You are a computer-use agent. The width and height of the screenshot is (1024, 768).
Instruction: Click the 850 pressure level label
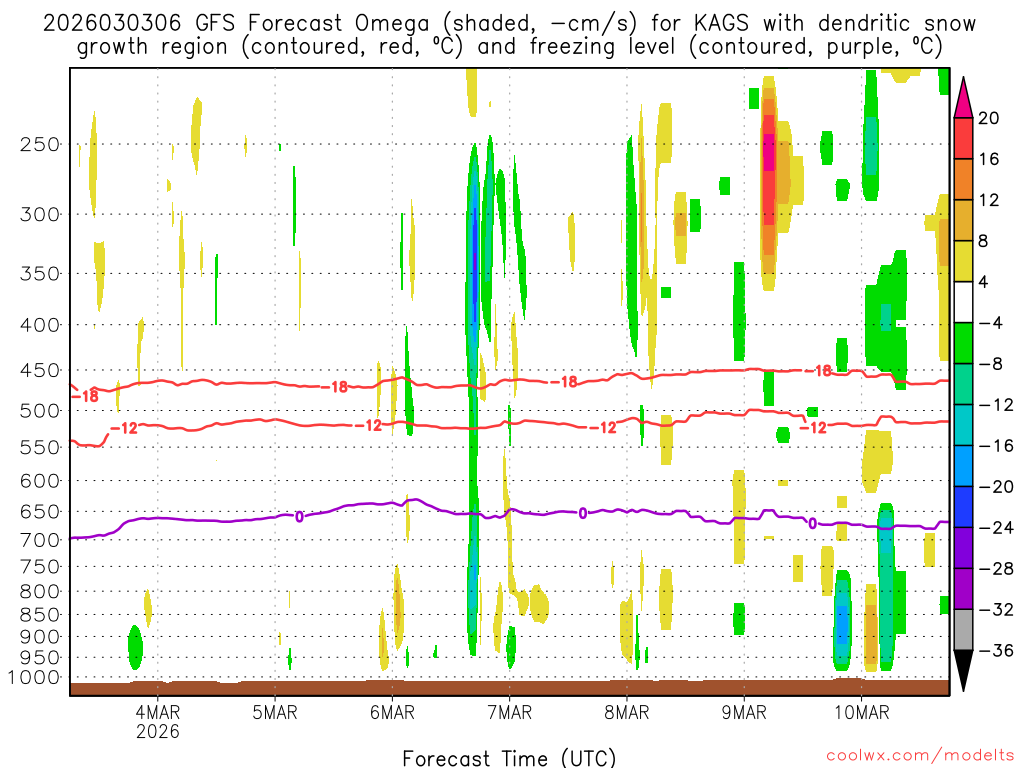point(40,615)
